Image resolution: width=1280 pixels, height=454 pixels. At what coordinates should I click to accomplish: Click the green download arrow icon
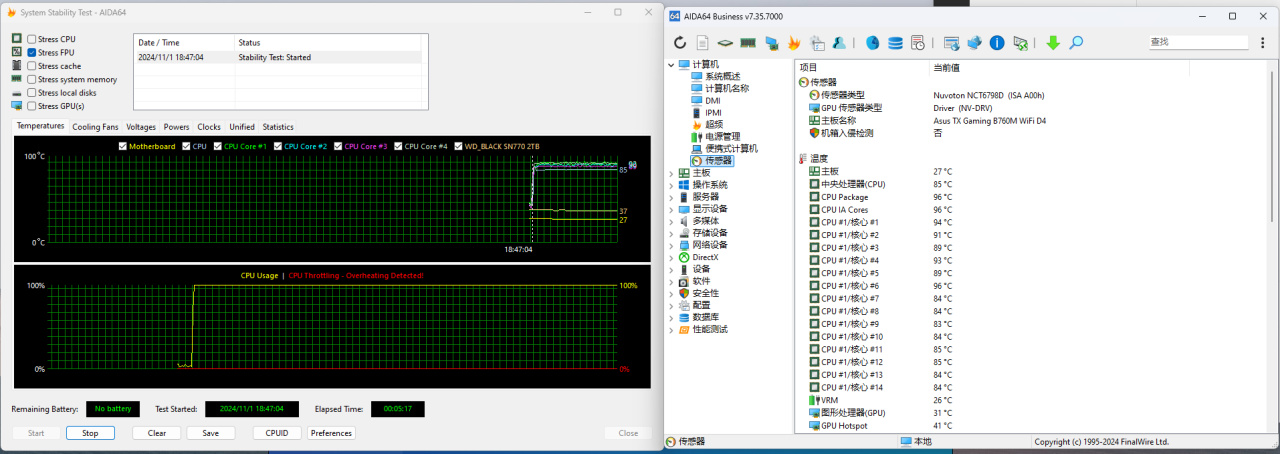click(x=1053, y=43)
